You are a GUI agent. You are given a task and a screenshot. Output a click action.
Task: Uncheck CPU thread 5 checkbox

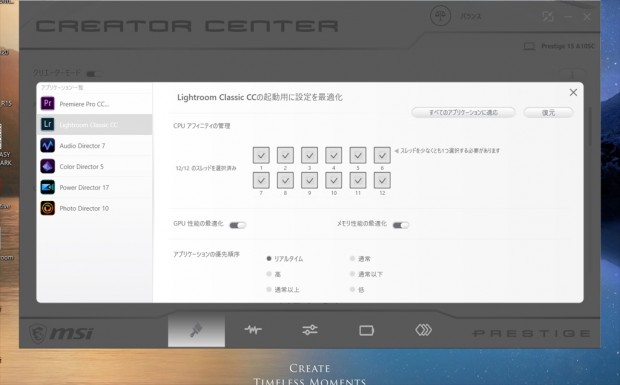click(x=358, y=155)
